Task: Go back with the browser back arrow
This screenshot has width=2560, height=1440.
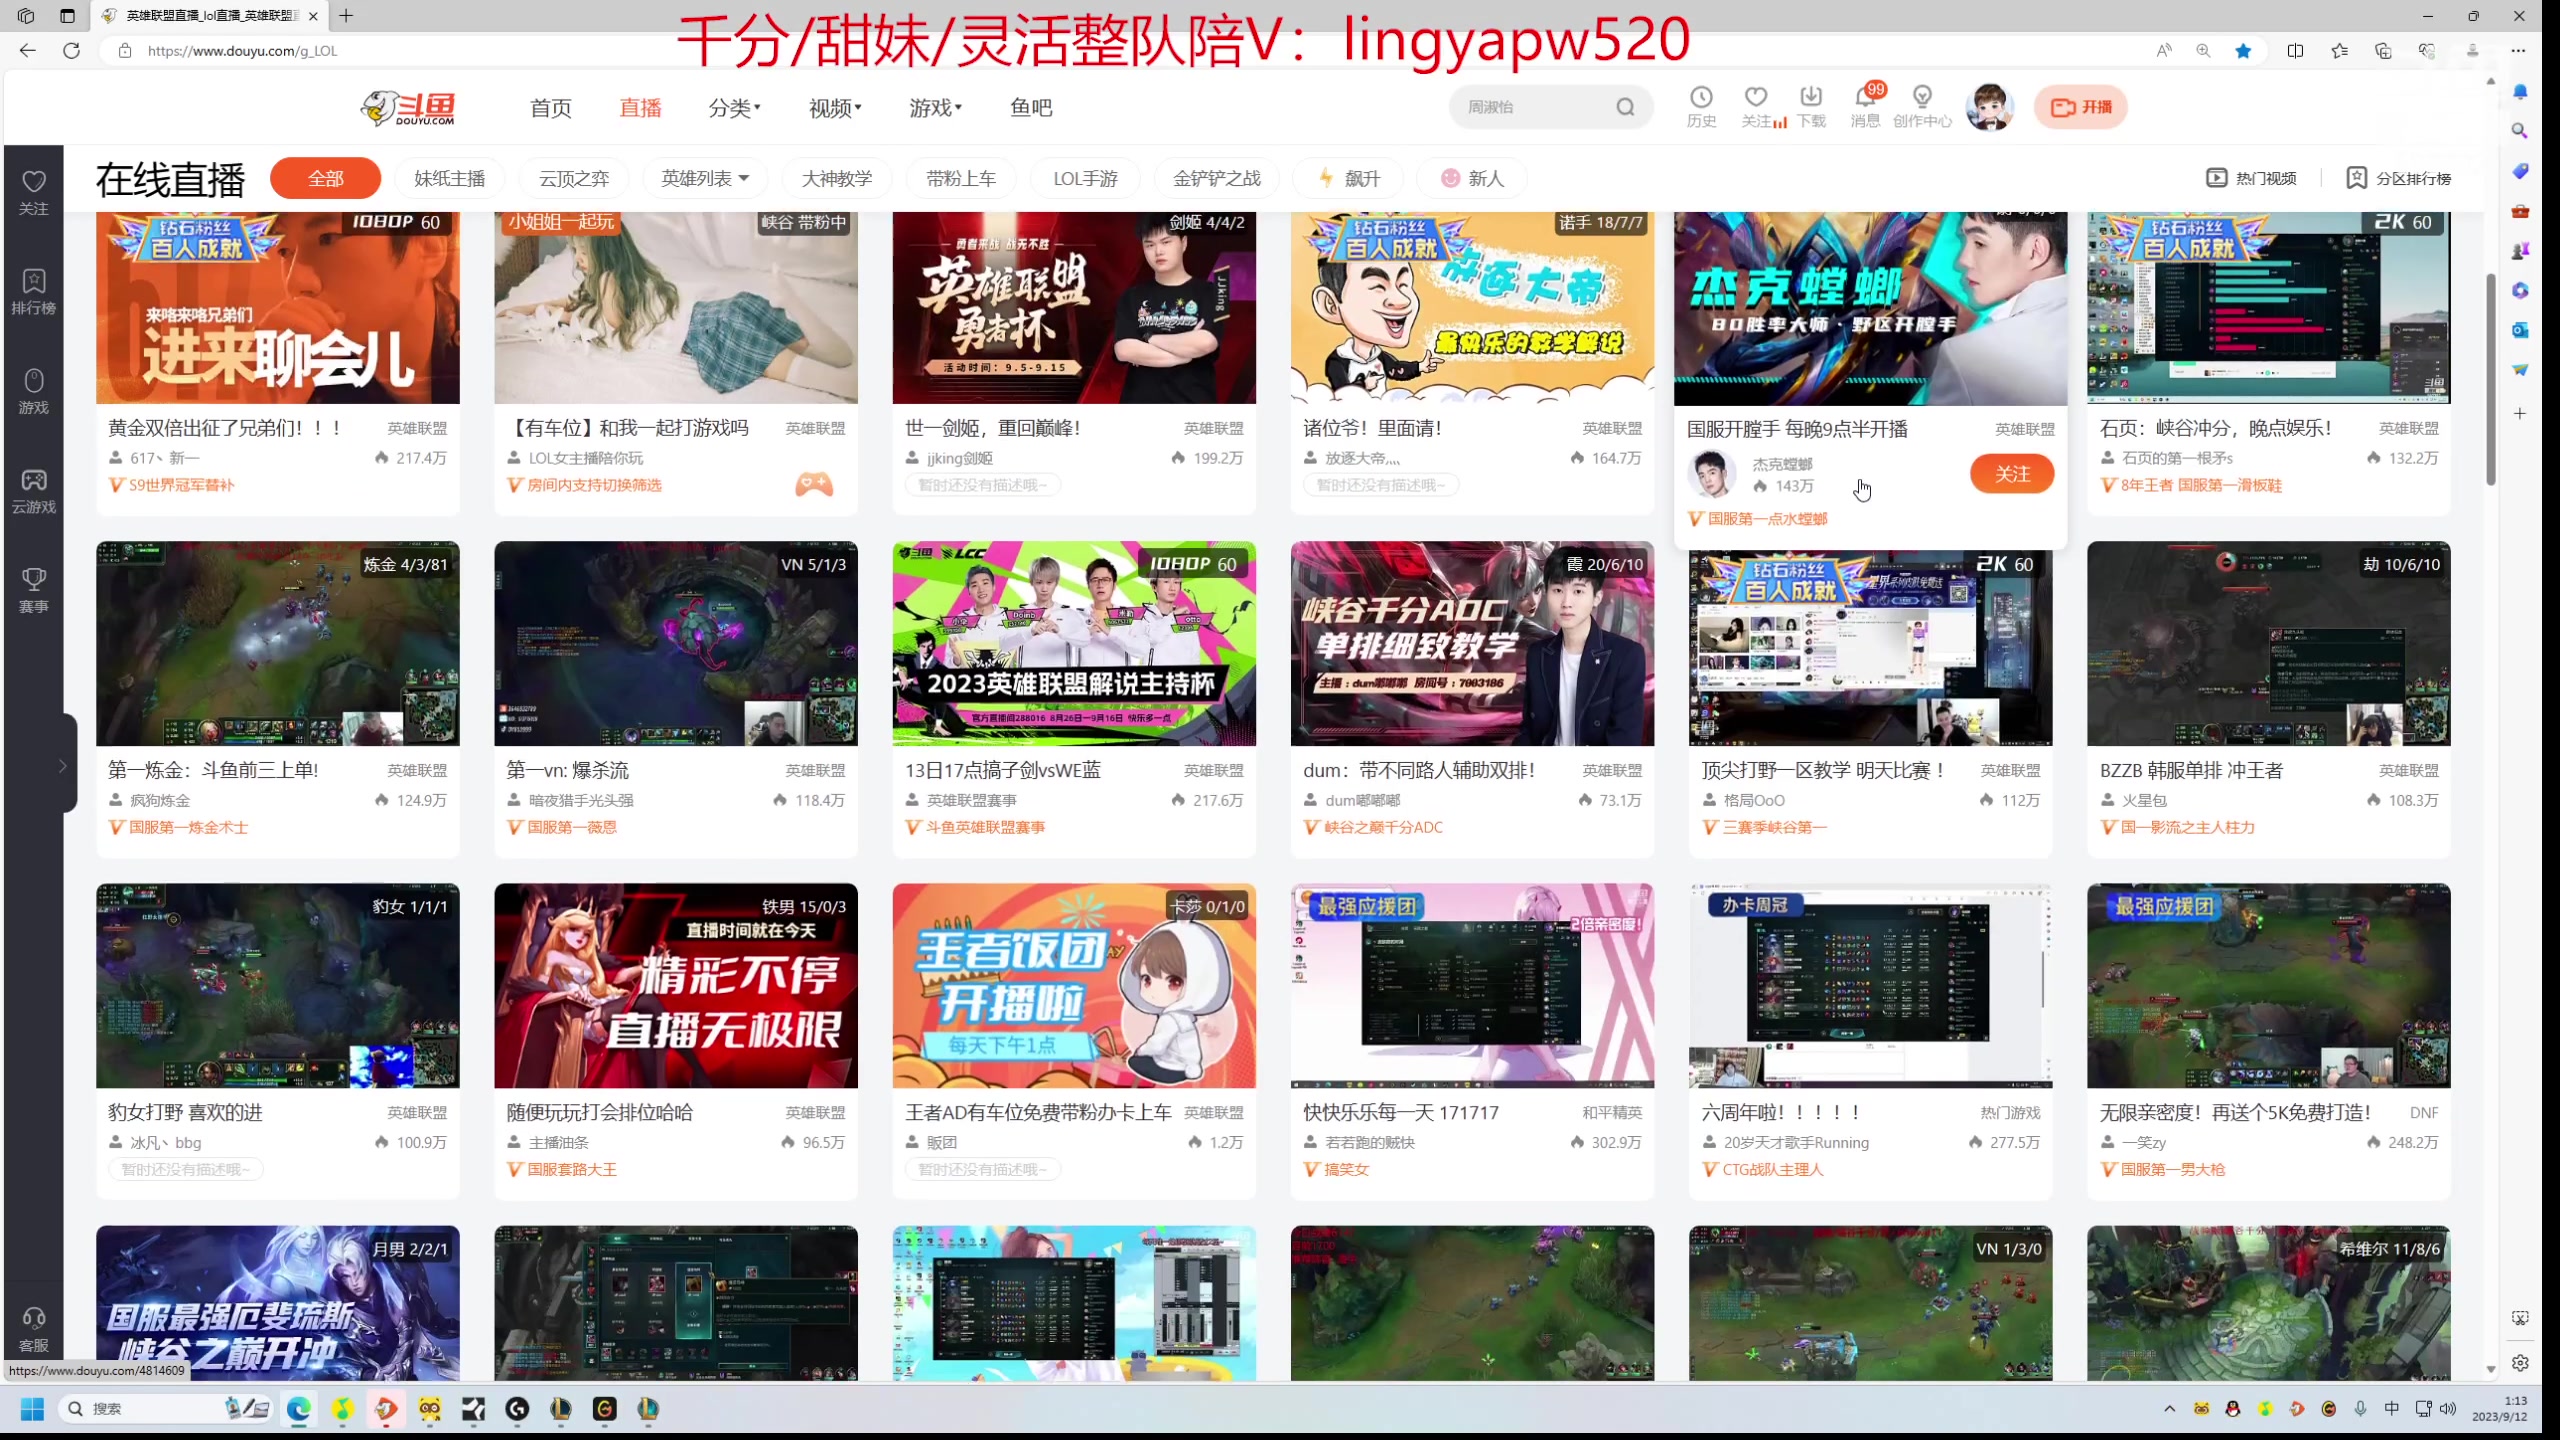Action: 27,50
